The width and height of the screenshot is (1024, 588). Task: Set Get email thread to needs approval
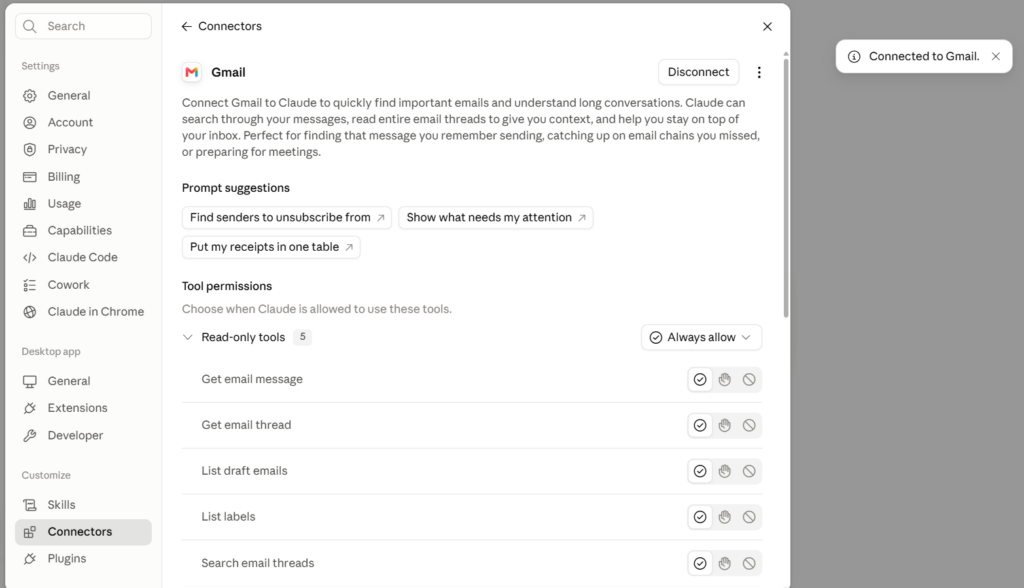tap(725, 425)
